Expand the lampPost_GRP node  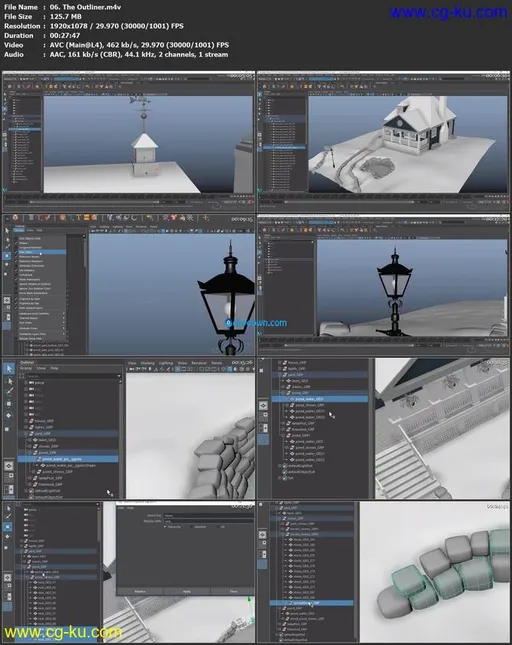tap(29, 478)
